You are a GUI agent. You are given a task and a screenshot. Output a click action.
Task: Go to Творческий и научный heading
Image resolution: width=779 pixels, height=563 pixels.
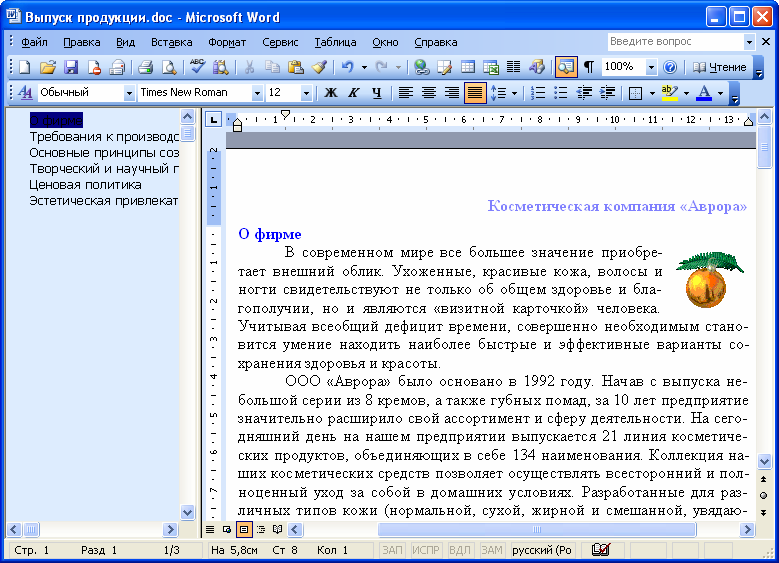click(x=104, y=168)
